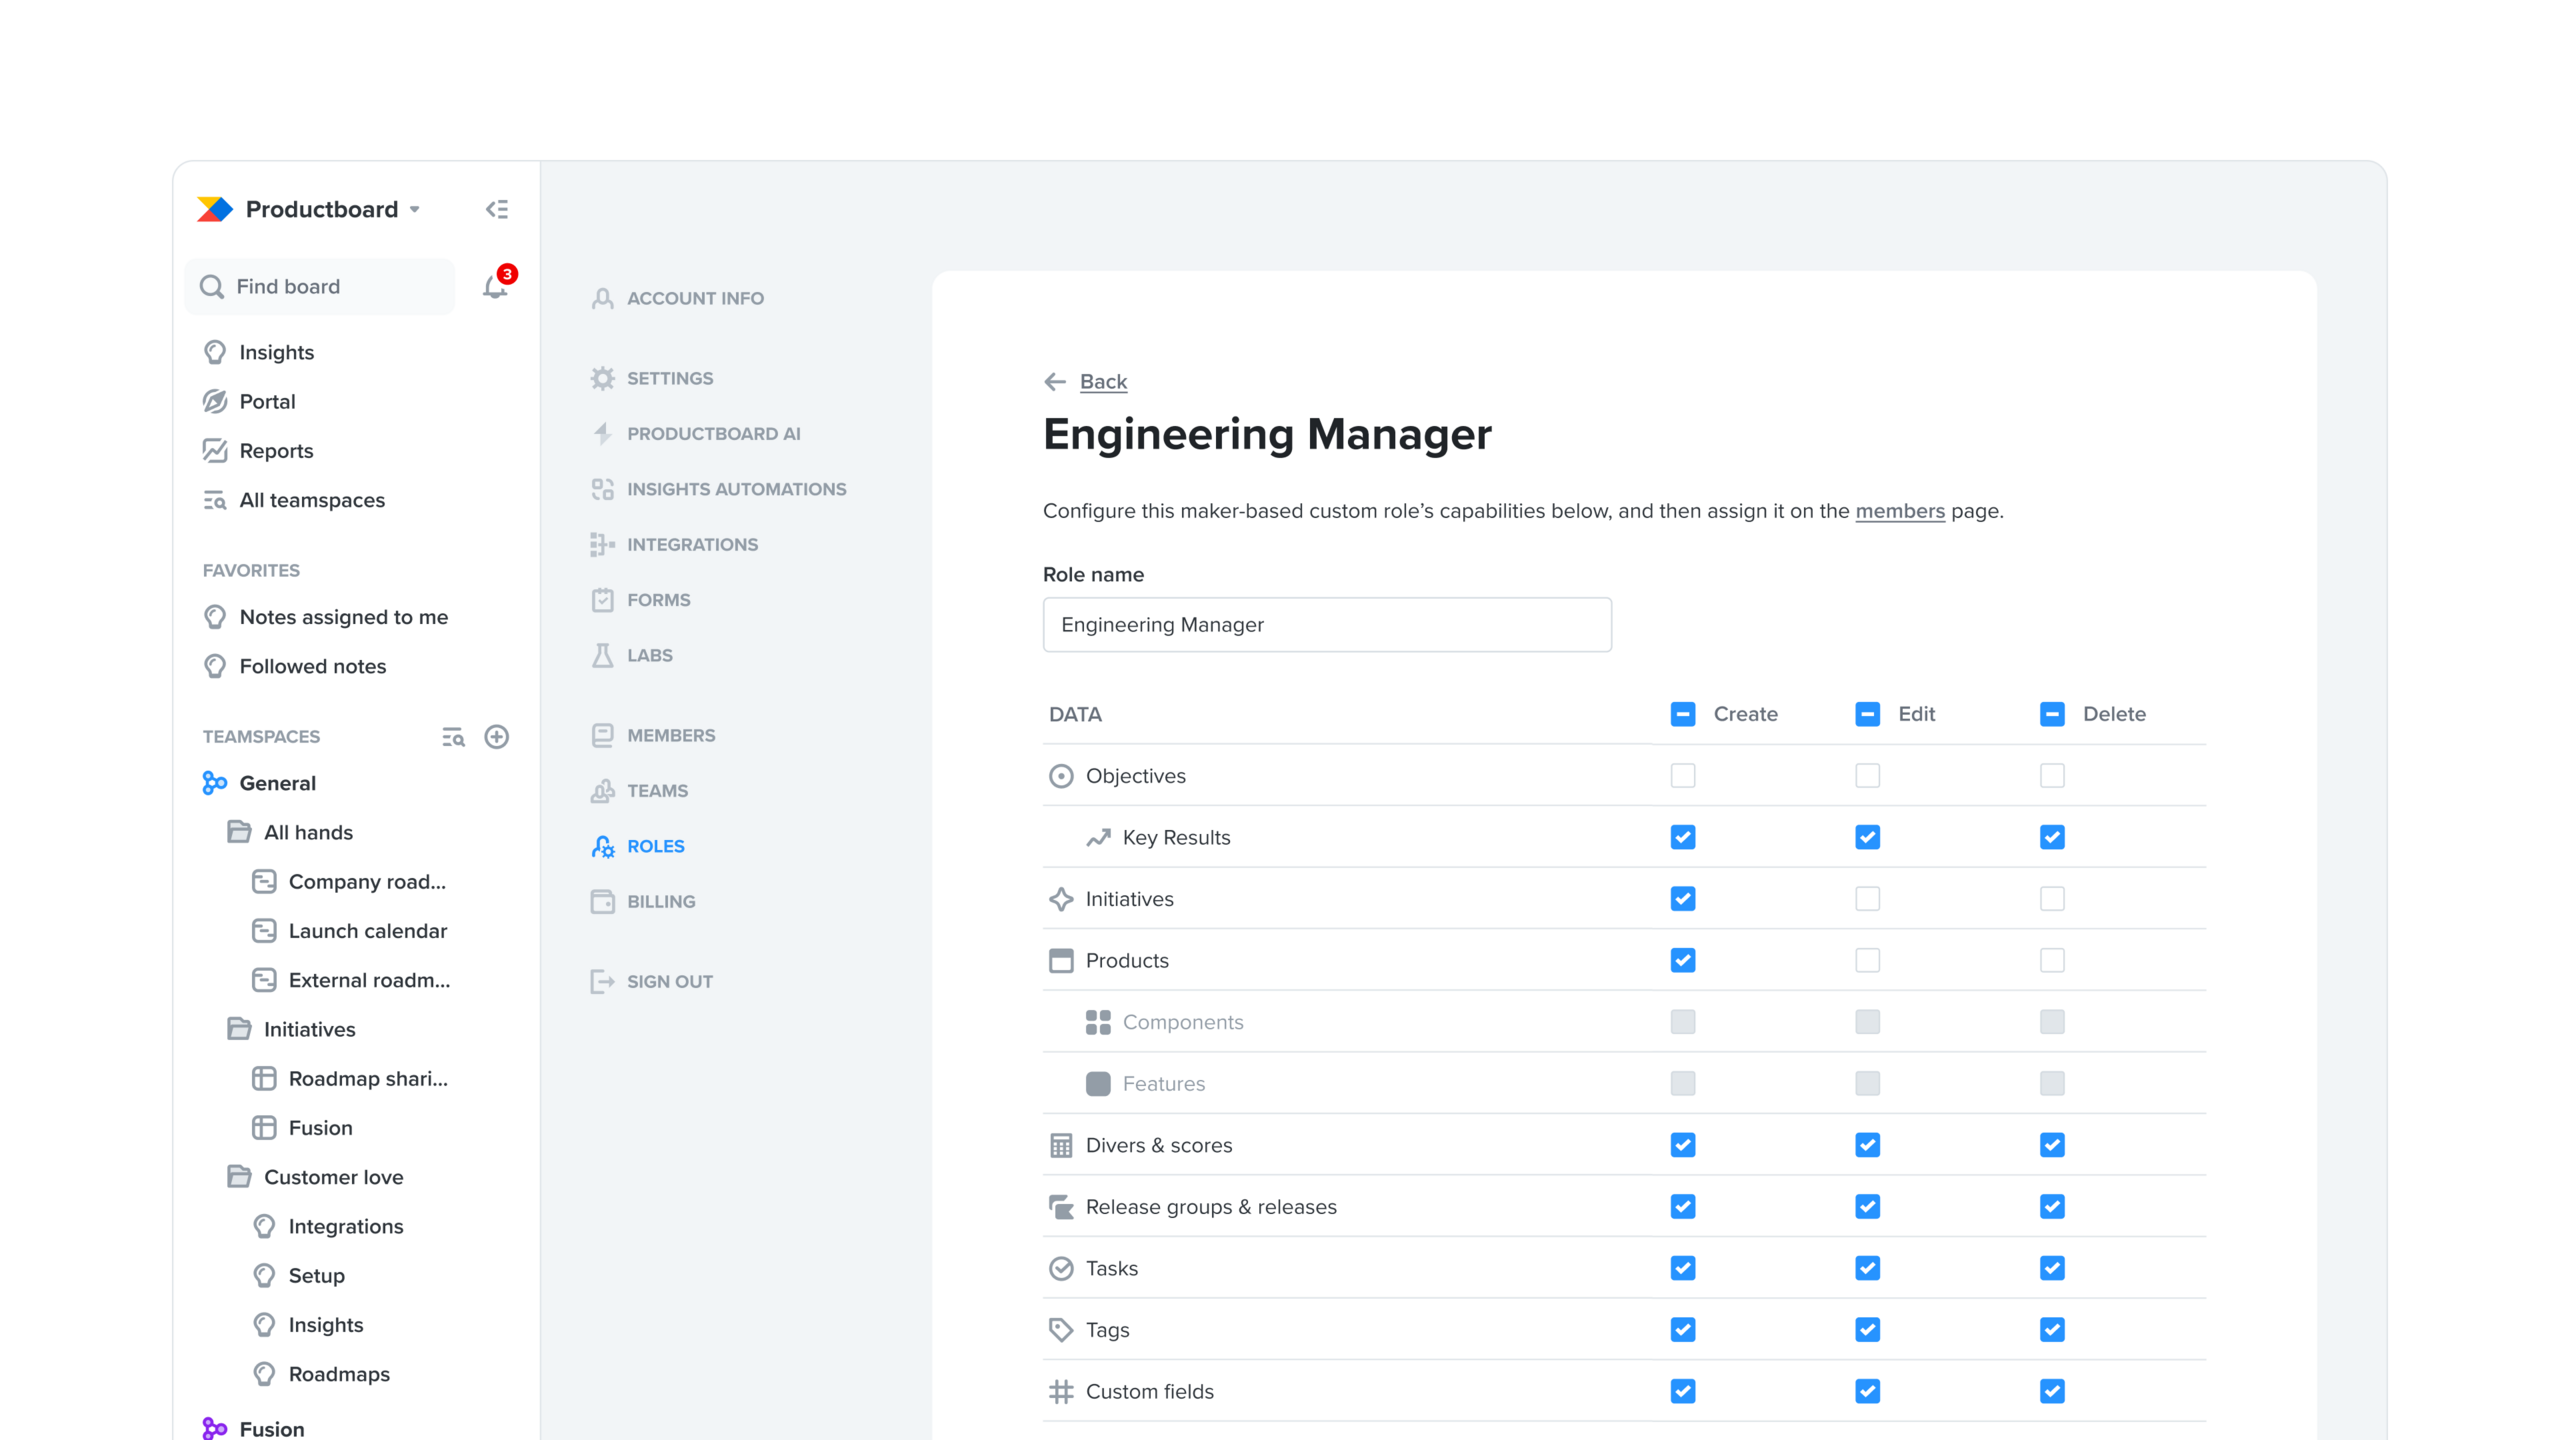This screenshot has height=1440, width=2560.
Task: Expand the General teamspace tree item
Action: tap(278, 782)
